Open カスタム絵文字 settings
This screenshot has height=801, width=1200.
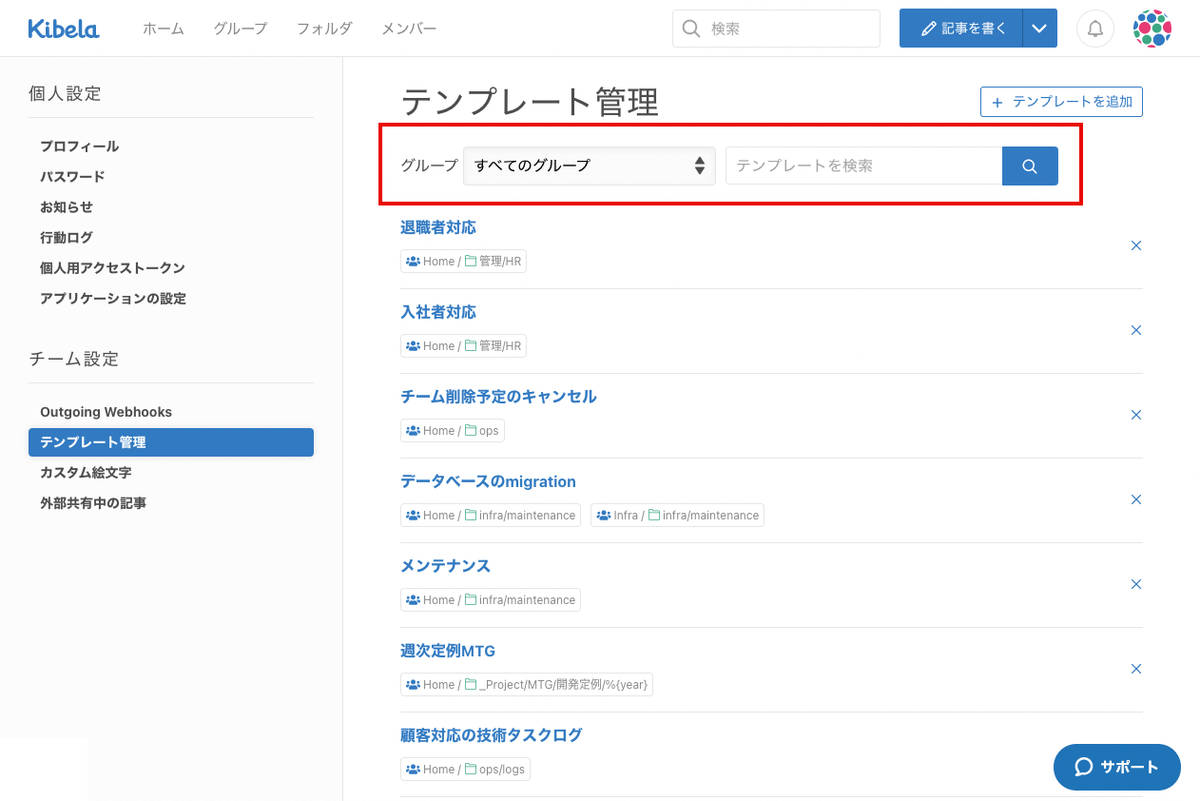(x=85, y=472)
